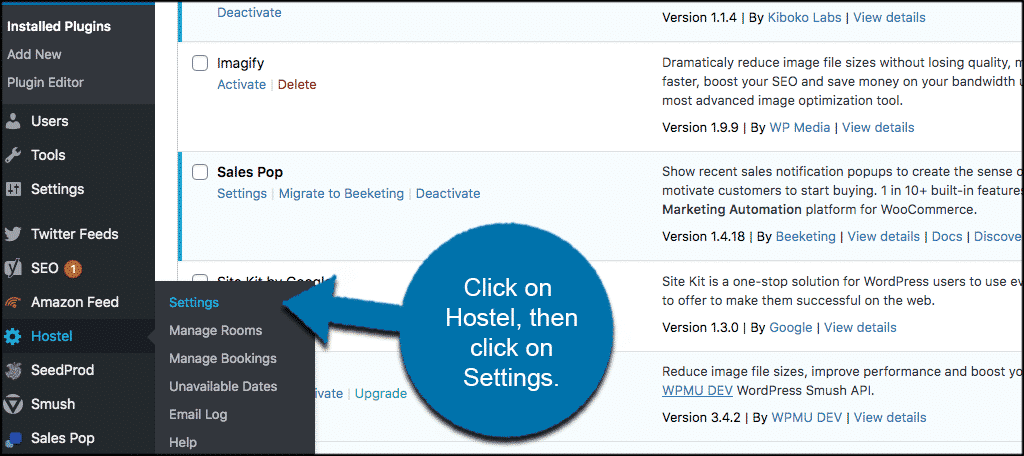The height and width of the screenshot is (456, 1024).
Task: Choose Manage Rooms from Hostel submenu
Action: [x=215, y=330]
